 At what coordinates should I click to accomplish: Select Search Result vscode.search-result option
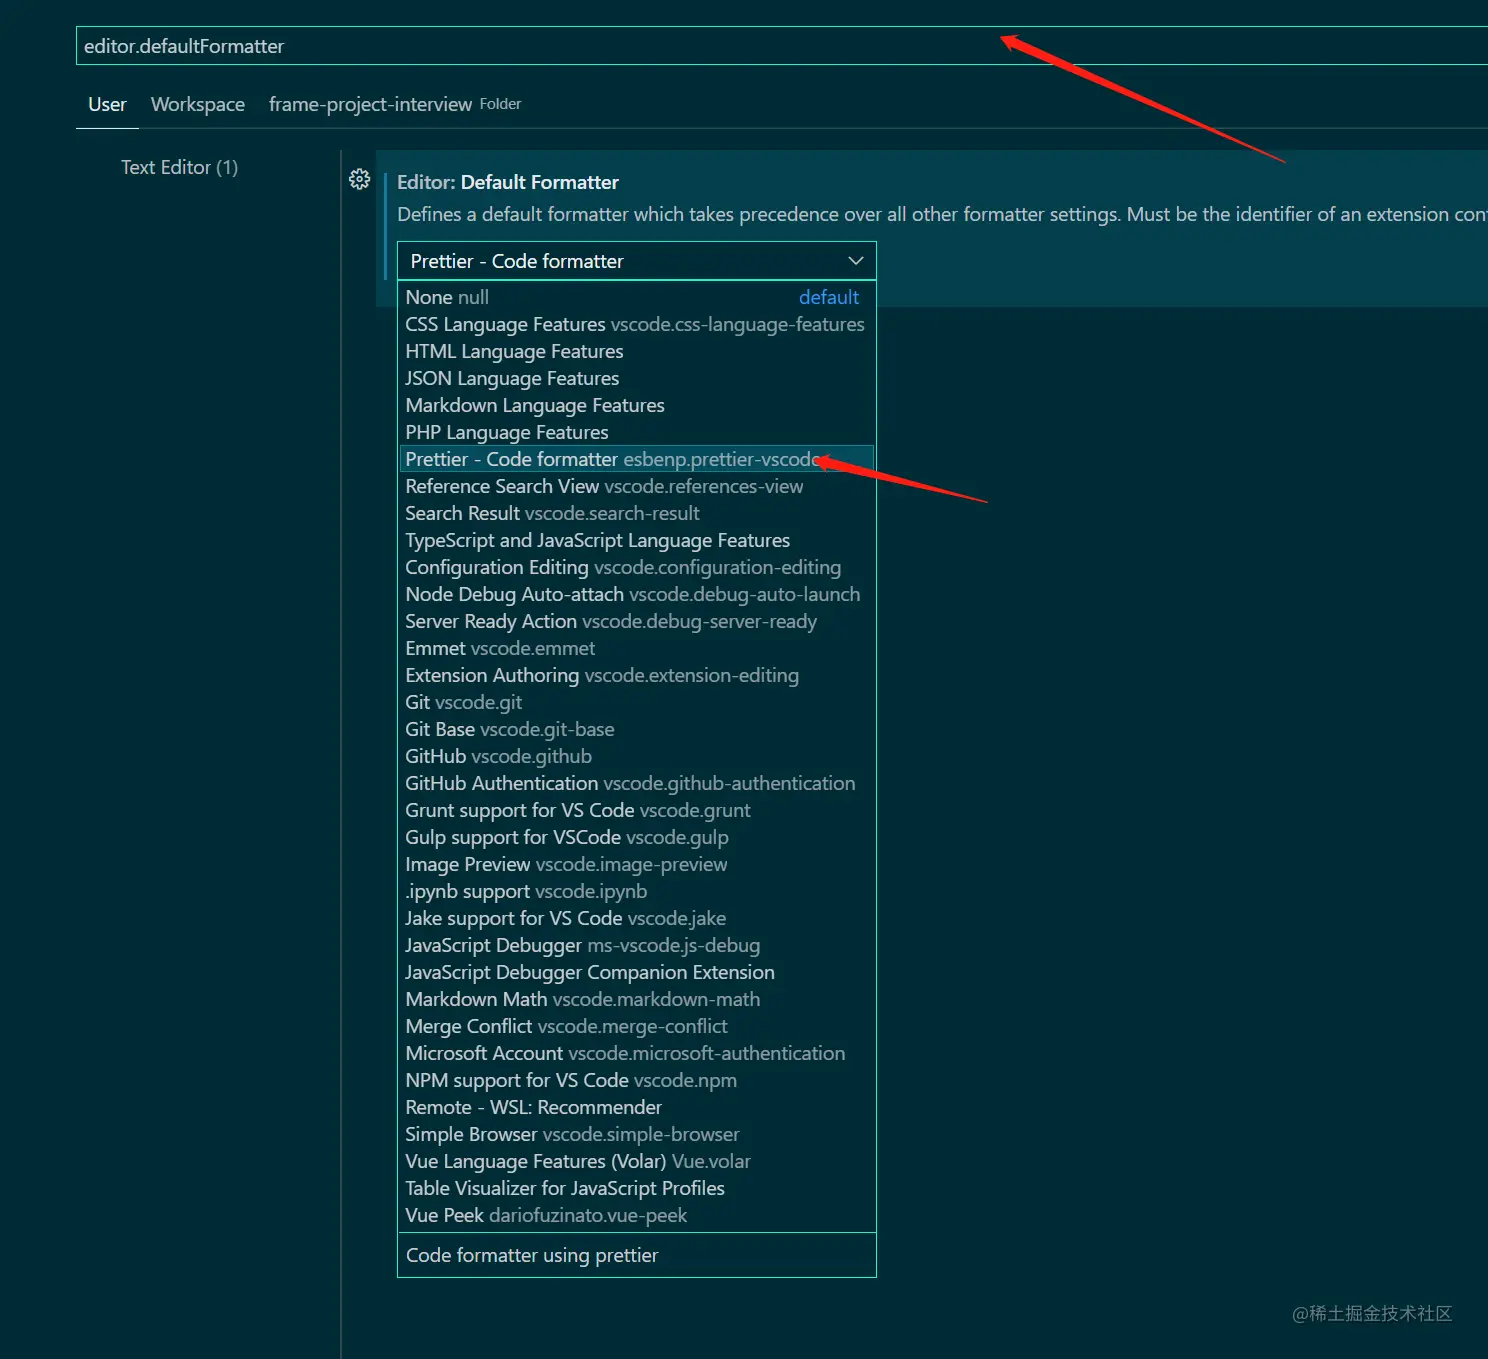[x=636, y=513]
